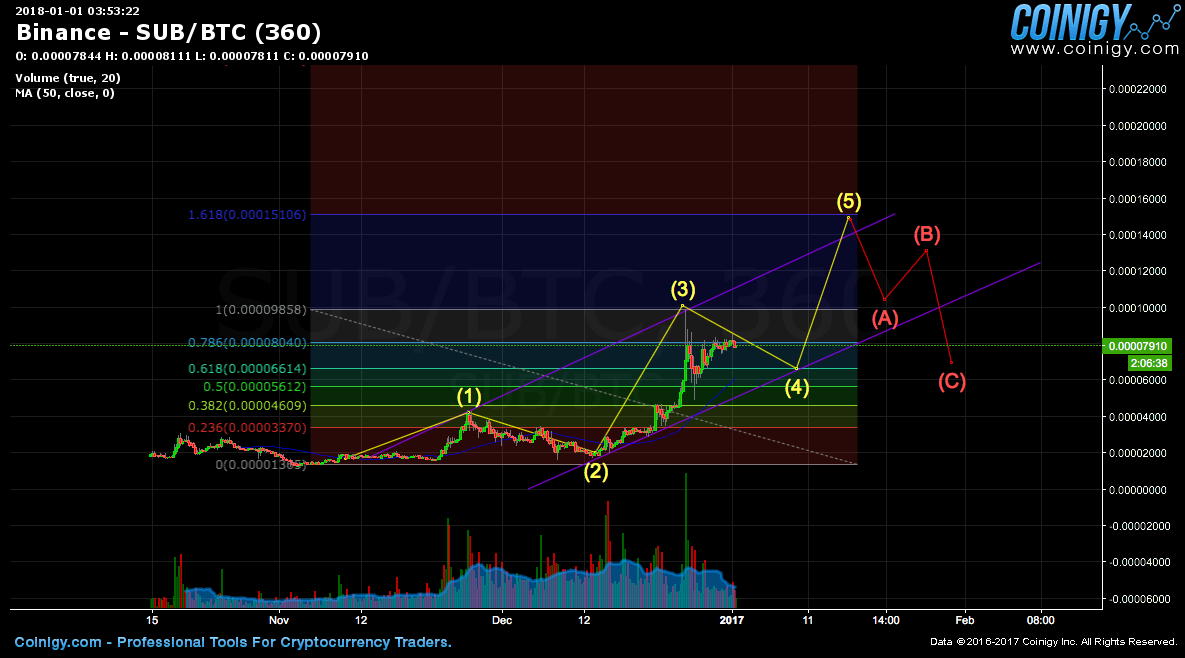Click the 0.00016000 price axis label
The width and height of the screenshot is (1185, 658).
click(1138, 199)
